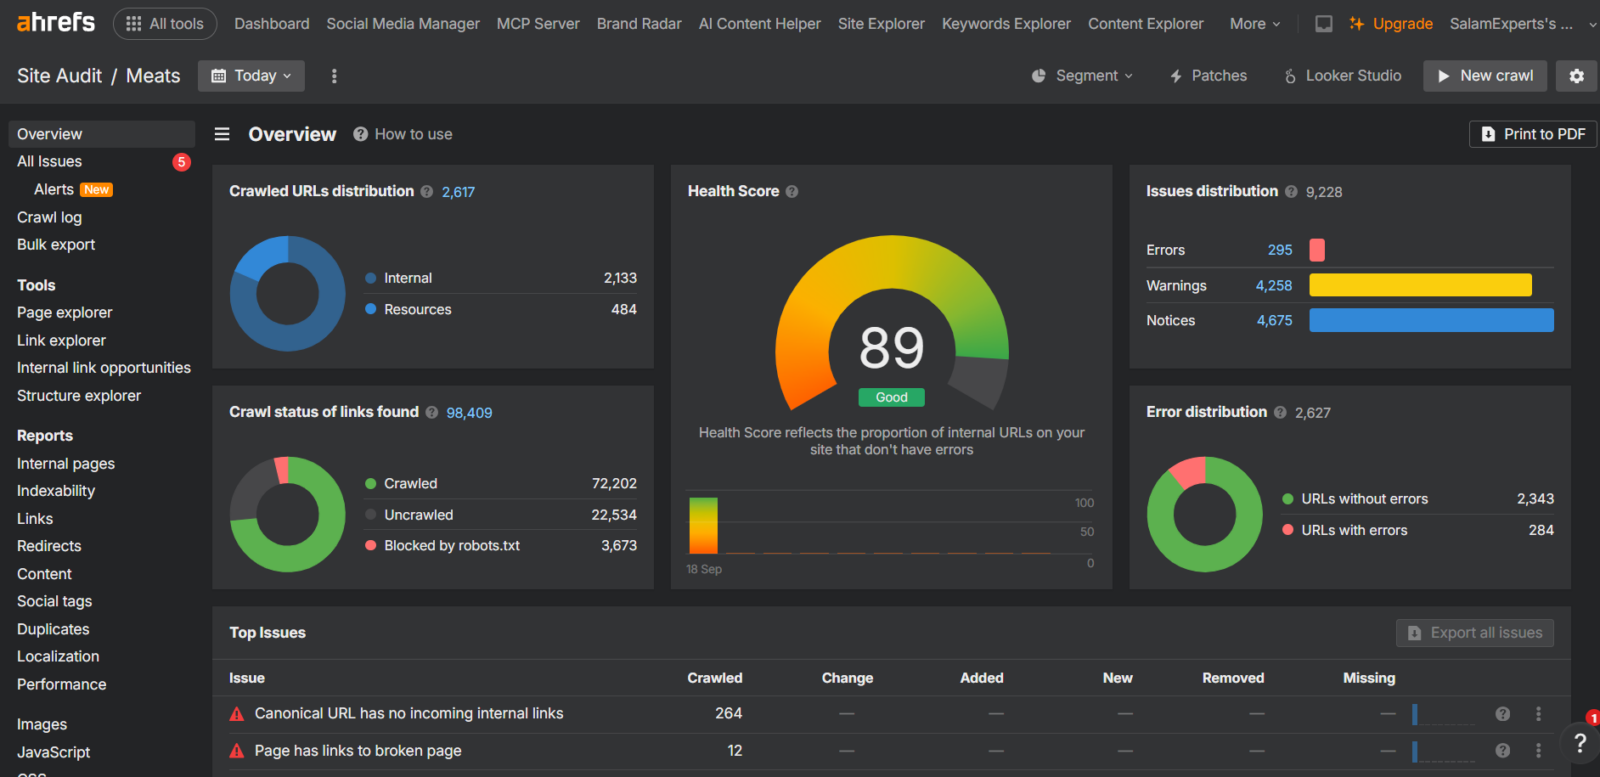Screen dimensions: 1600x777
Task: Open the Site Audit settings gear
Action: [x=1576, y=76]
